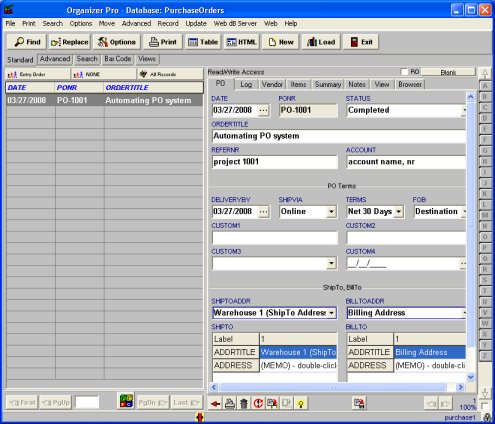Viewport: 495px width, 424px height.
Task: Click the red splitter arrows icon in status bar
Action: click(x=200, y=417)
